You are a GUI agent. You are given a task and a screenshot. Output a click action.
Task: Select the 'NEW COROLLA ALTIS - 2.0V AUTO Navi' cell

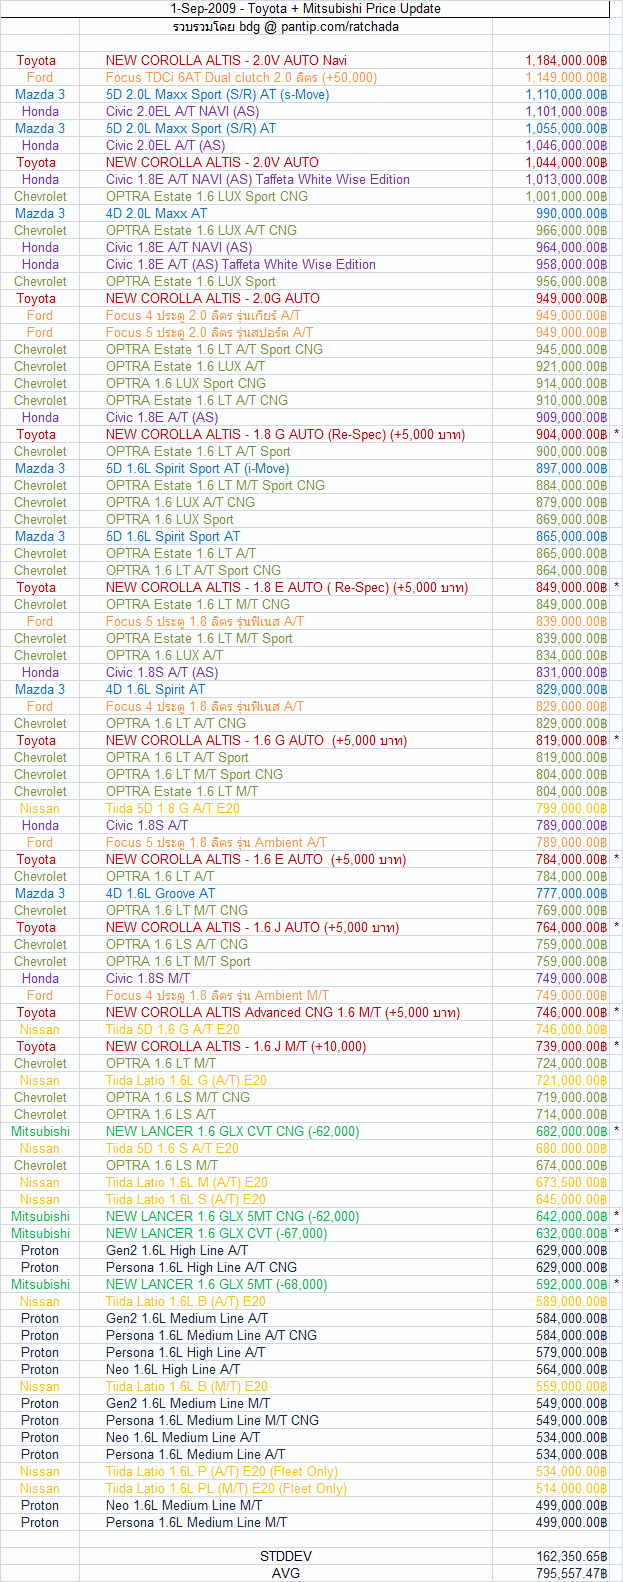(226, 61)
